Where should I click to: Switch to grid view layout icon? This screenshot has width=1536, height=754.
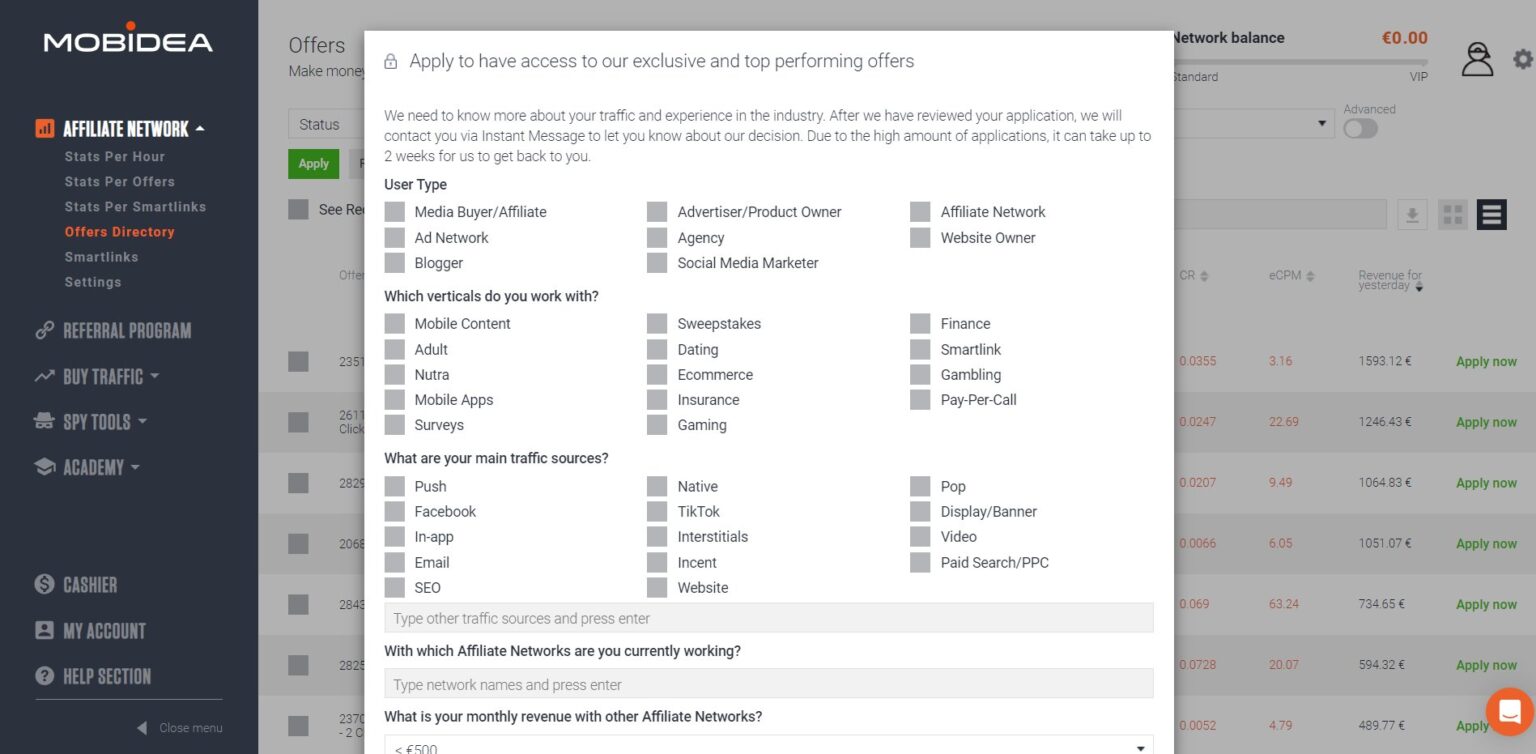pos(1453,215)
